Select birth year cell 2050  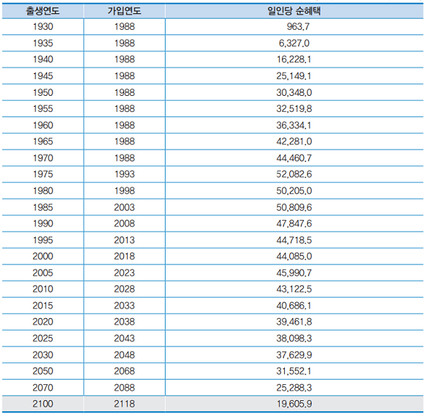[x=43, y=371]
